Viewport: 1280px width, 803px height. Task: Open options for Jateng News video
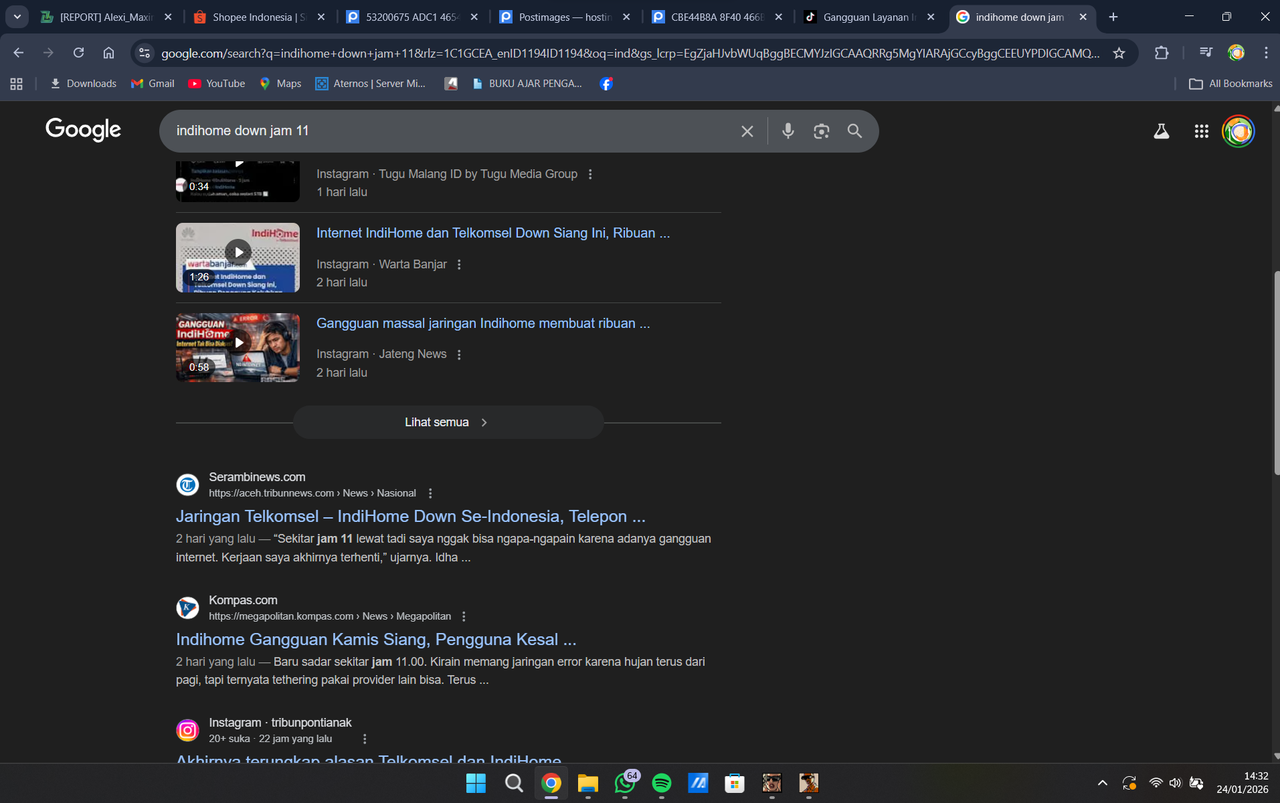tap(459, 355)
